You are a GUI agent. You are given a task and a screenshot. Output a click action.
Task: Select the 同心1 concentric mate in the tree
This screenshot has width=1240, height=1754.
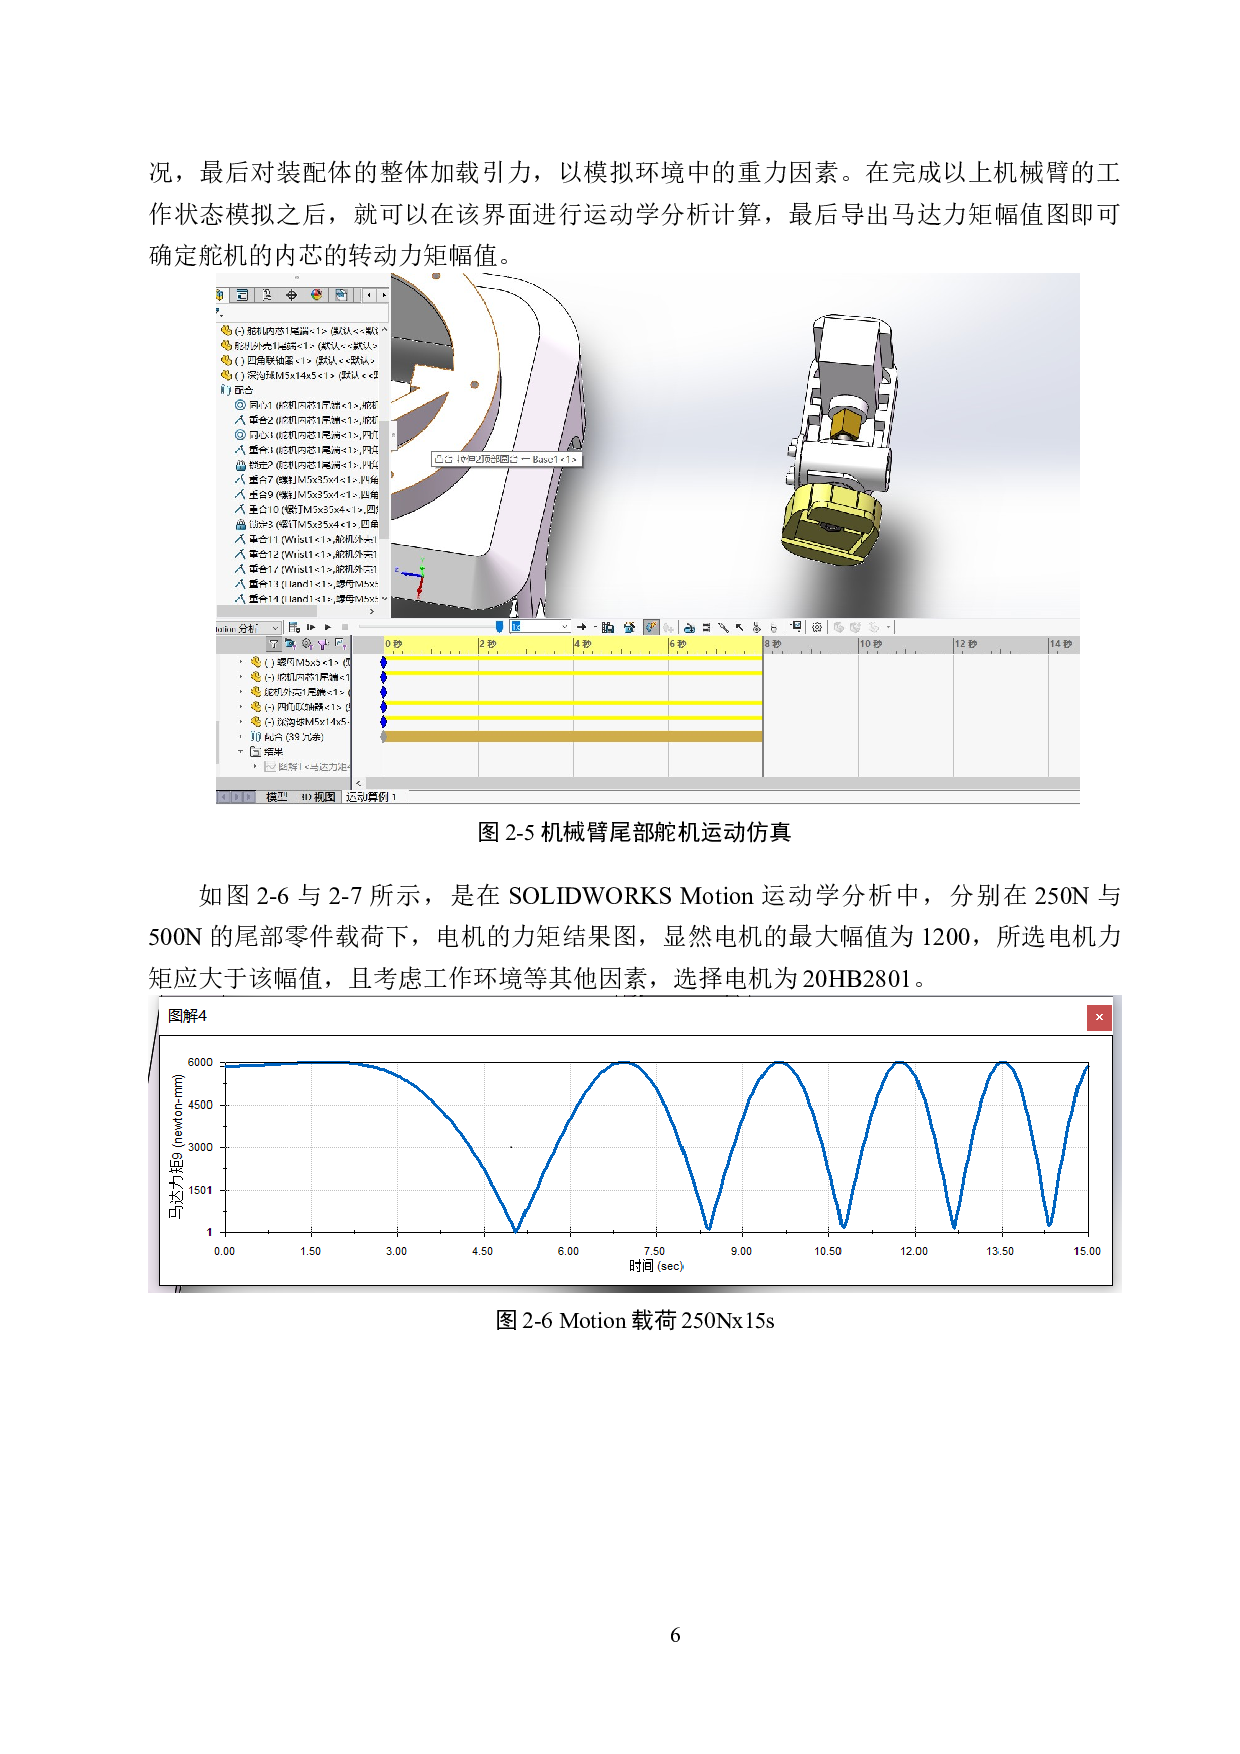point(262,405)
